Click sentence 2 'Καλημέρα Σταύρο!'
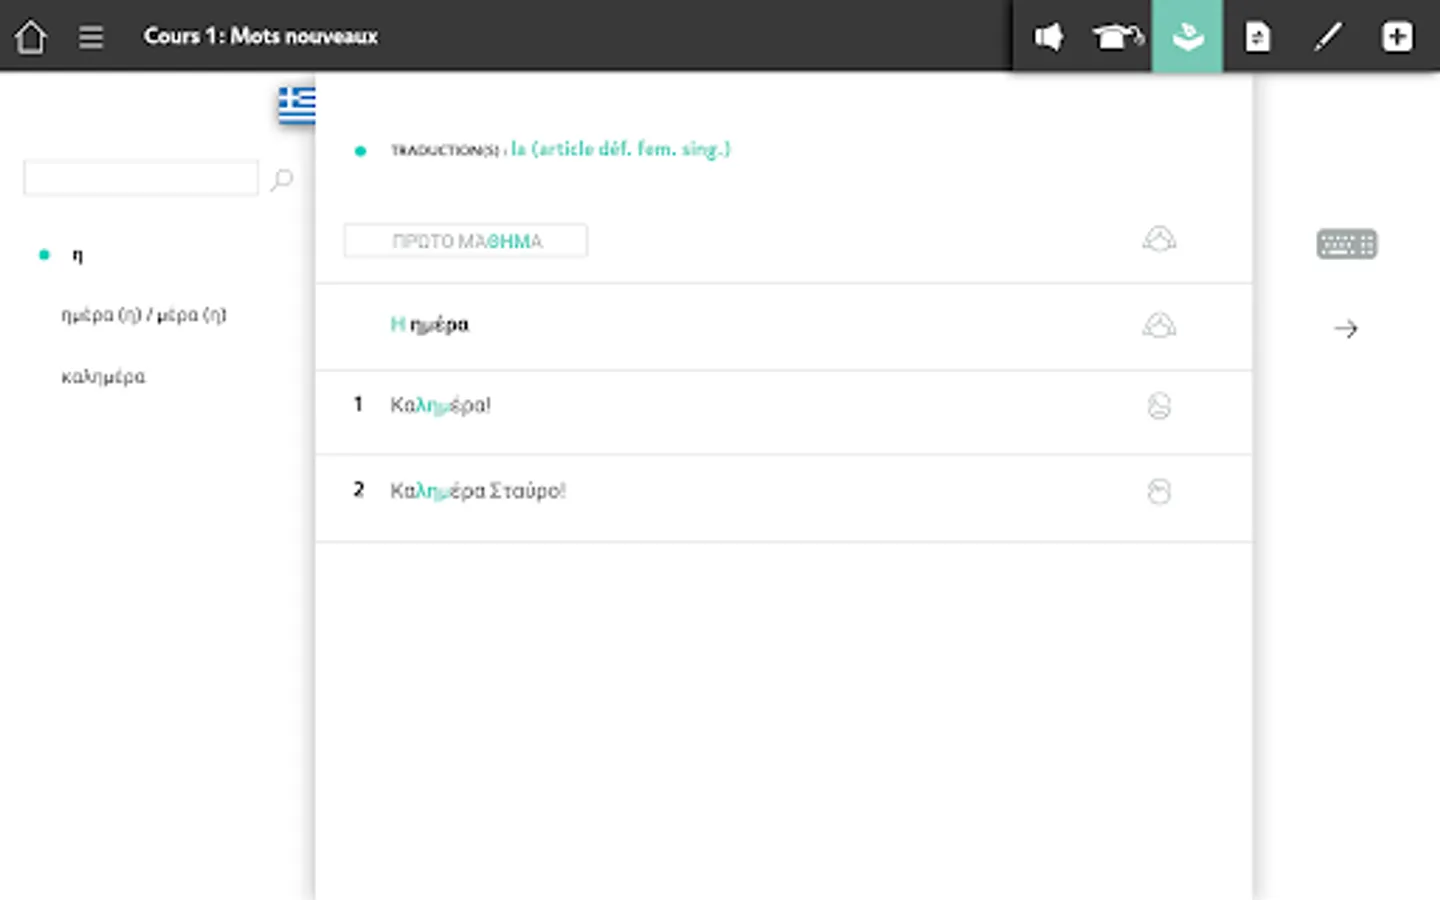Image resolution: width=1440 pixels, height=900 pixels. (x=478, y=491)
